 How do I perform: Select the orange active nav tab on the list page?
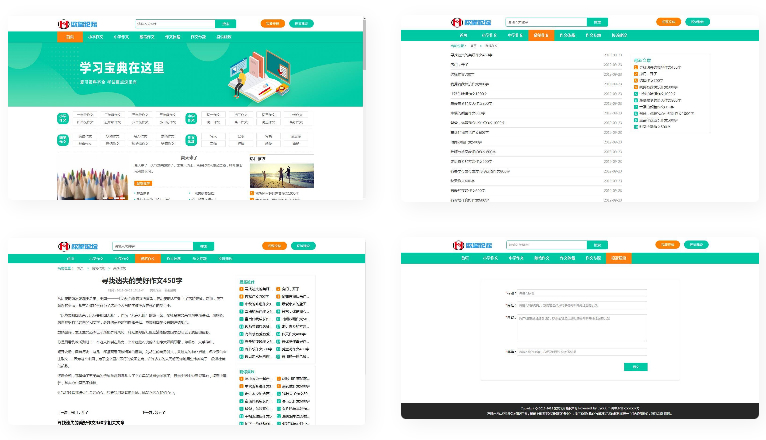[540, 35]
